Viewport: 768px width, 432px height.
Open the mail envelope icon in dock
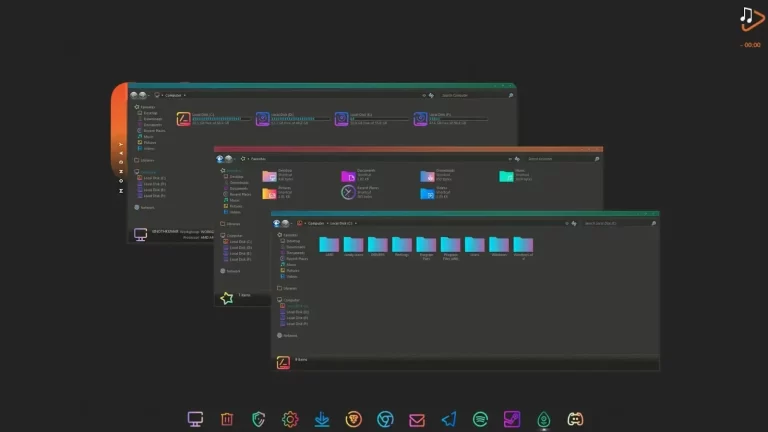417,420
